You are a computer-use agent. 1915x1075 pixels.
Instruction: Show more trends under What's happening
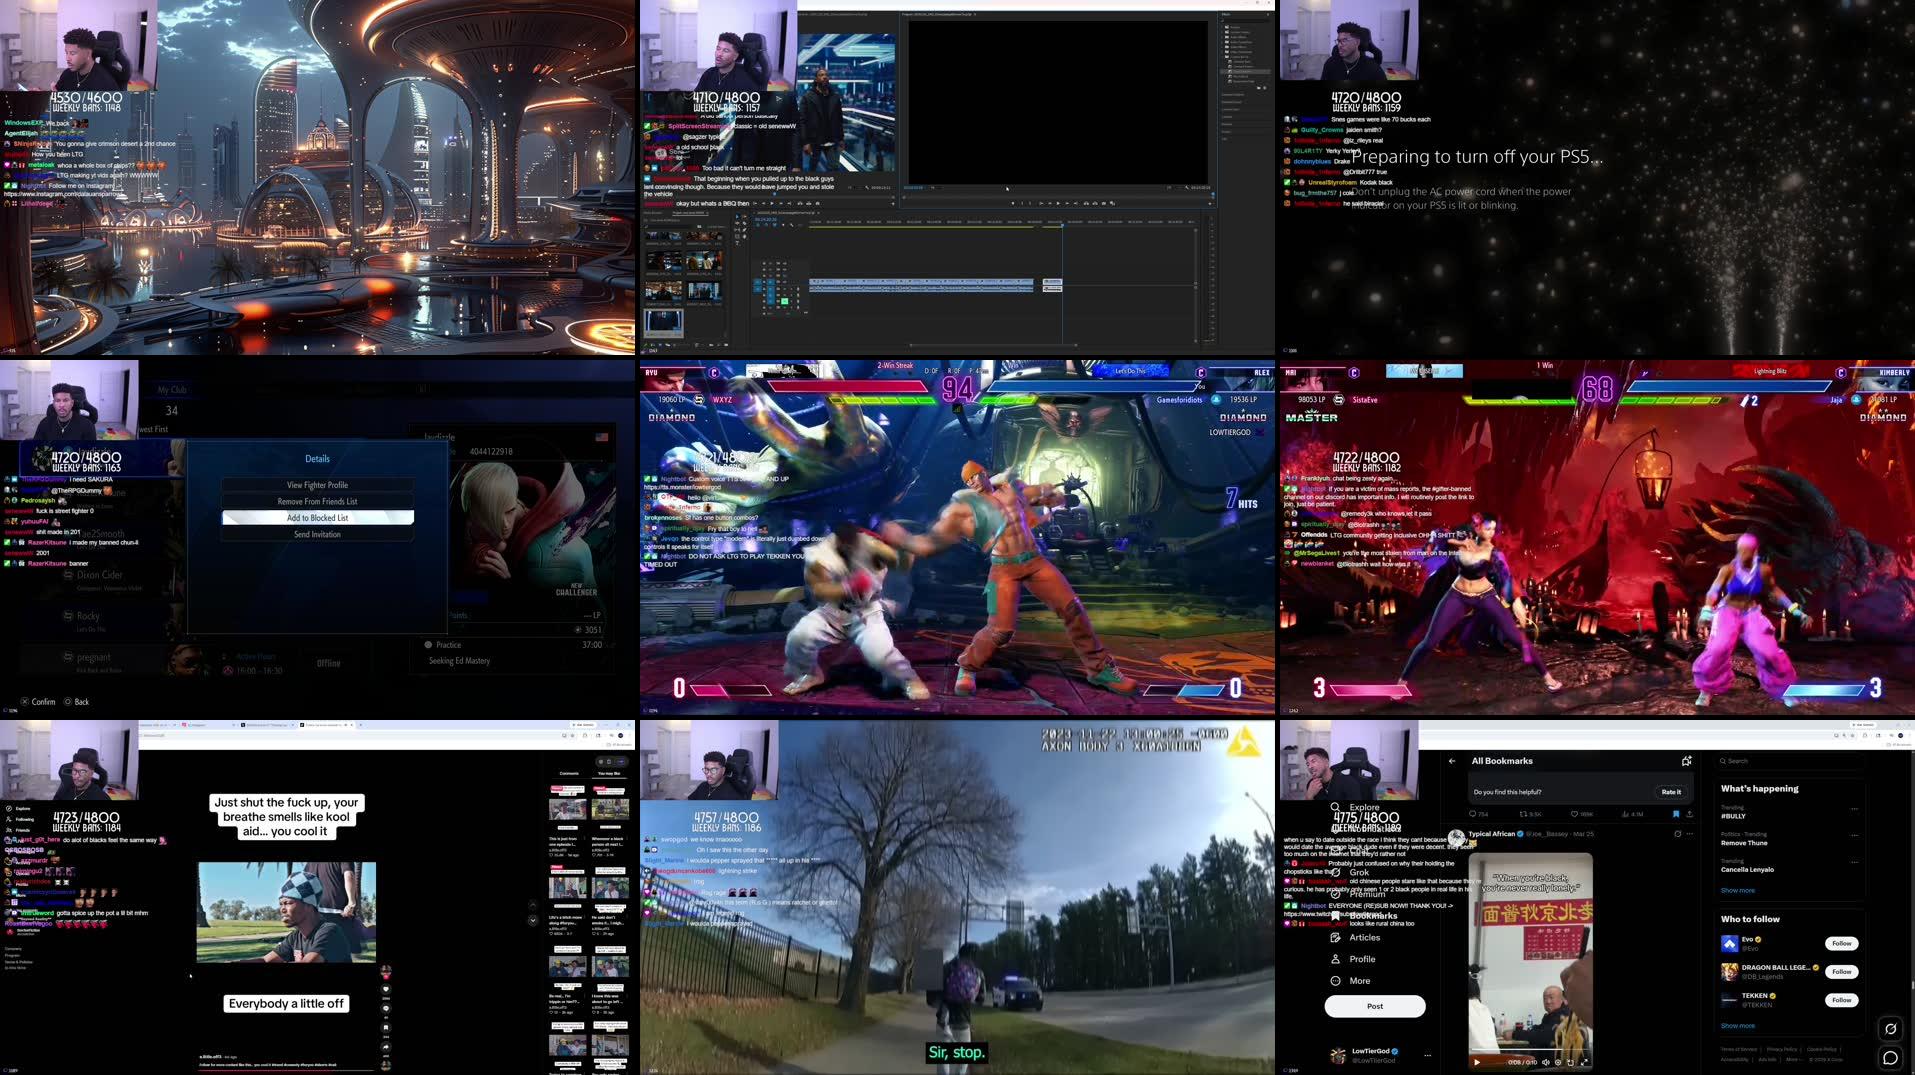(x=1738, y=890)
